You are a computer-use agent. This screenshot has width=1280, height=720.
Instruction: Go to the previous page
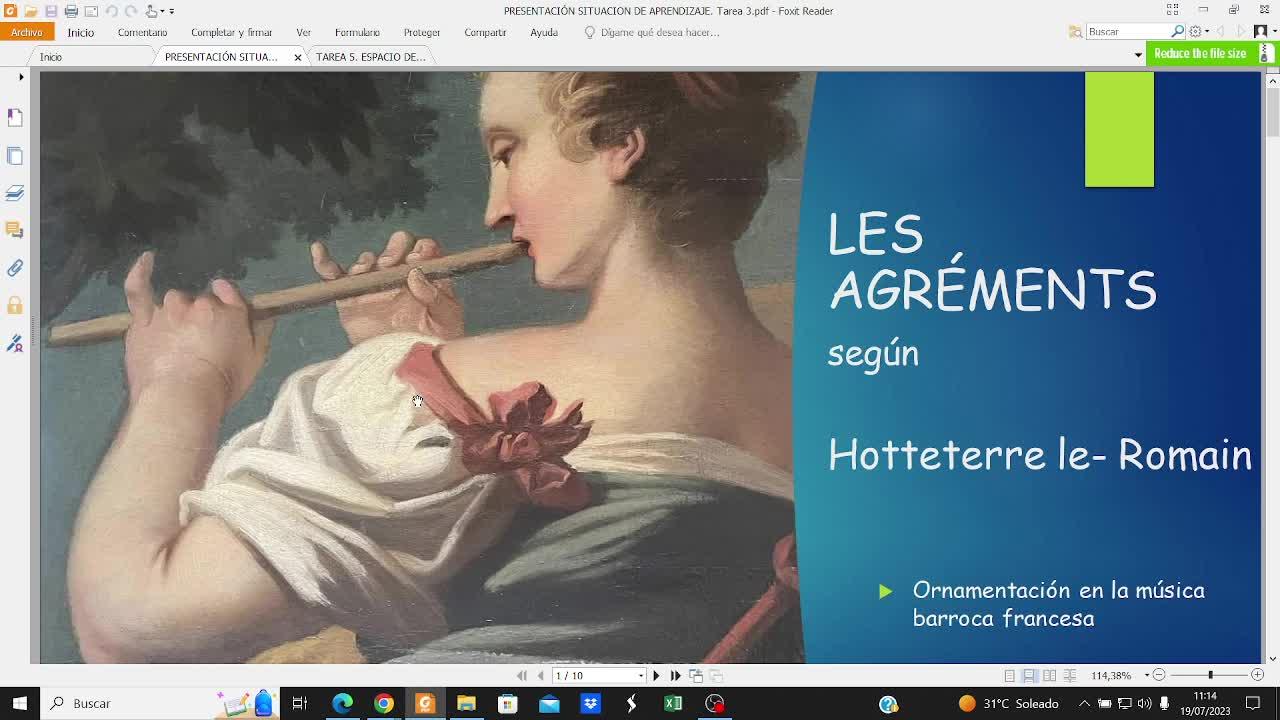click(541, 676)
